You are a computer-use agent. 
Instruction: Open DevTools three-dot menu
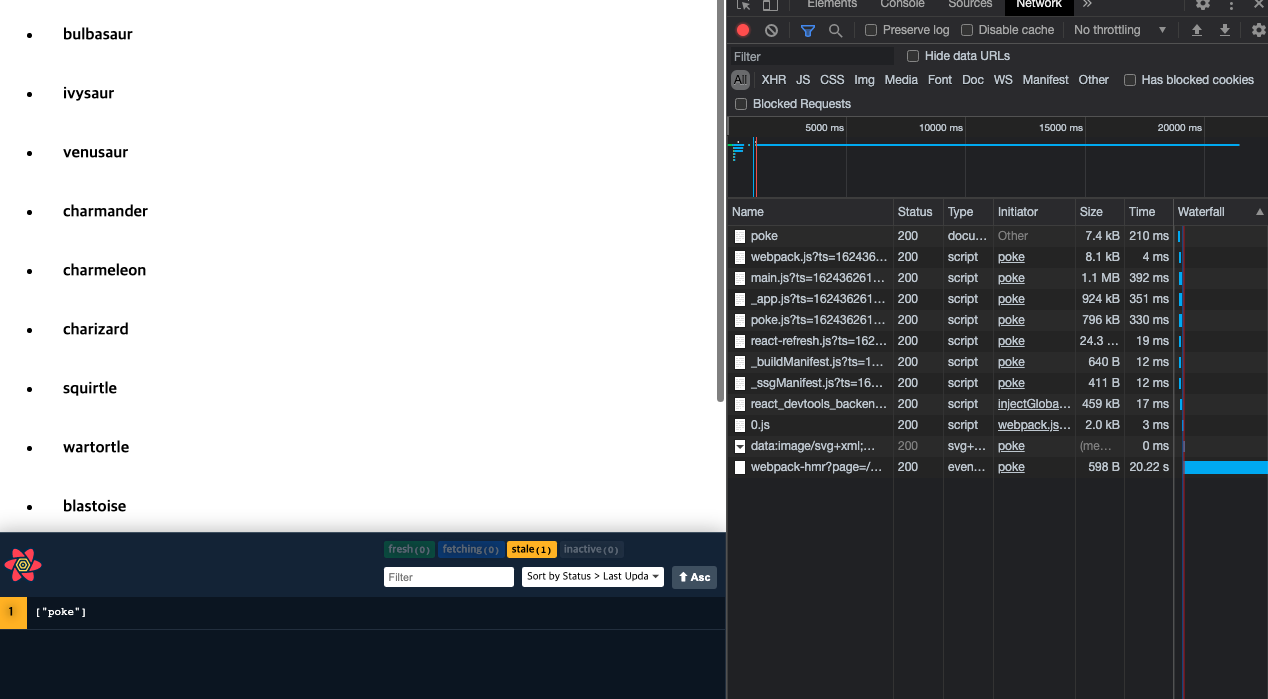pyautogui.click(x=1231, y=4)
